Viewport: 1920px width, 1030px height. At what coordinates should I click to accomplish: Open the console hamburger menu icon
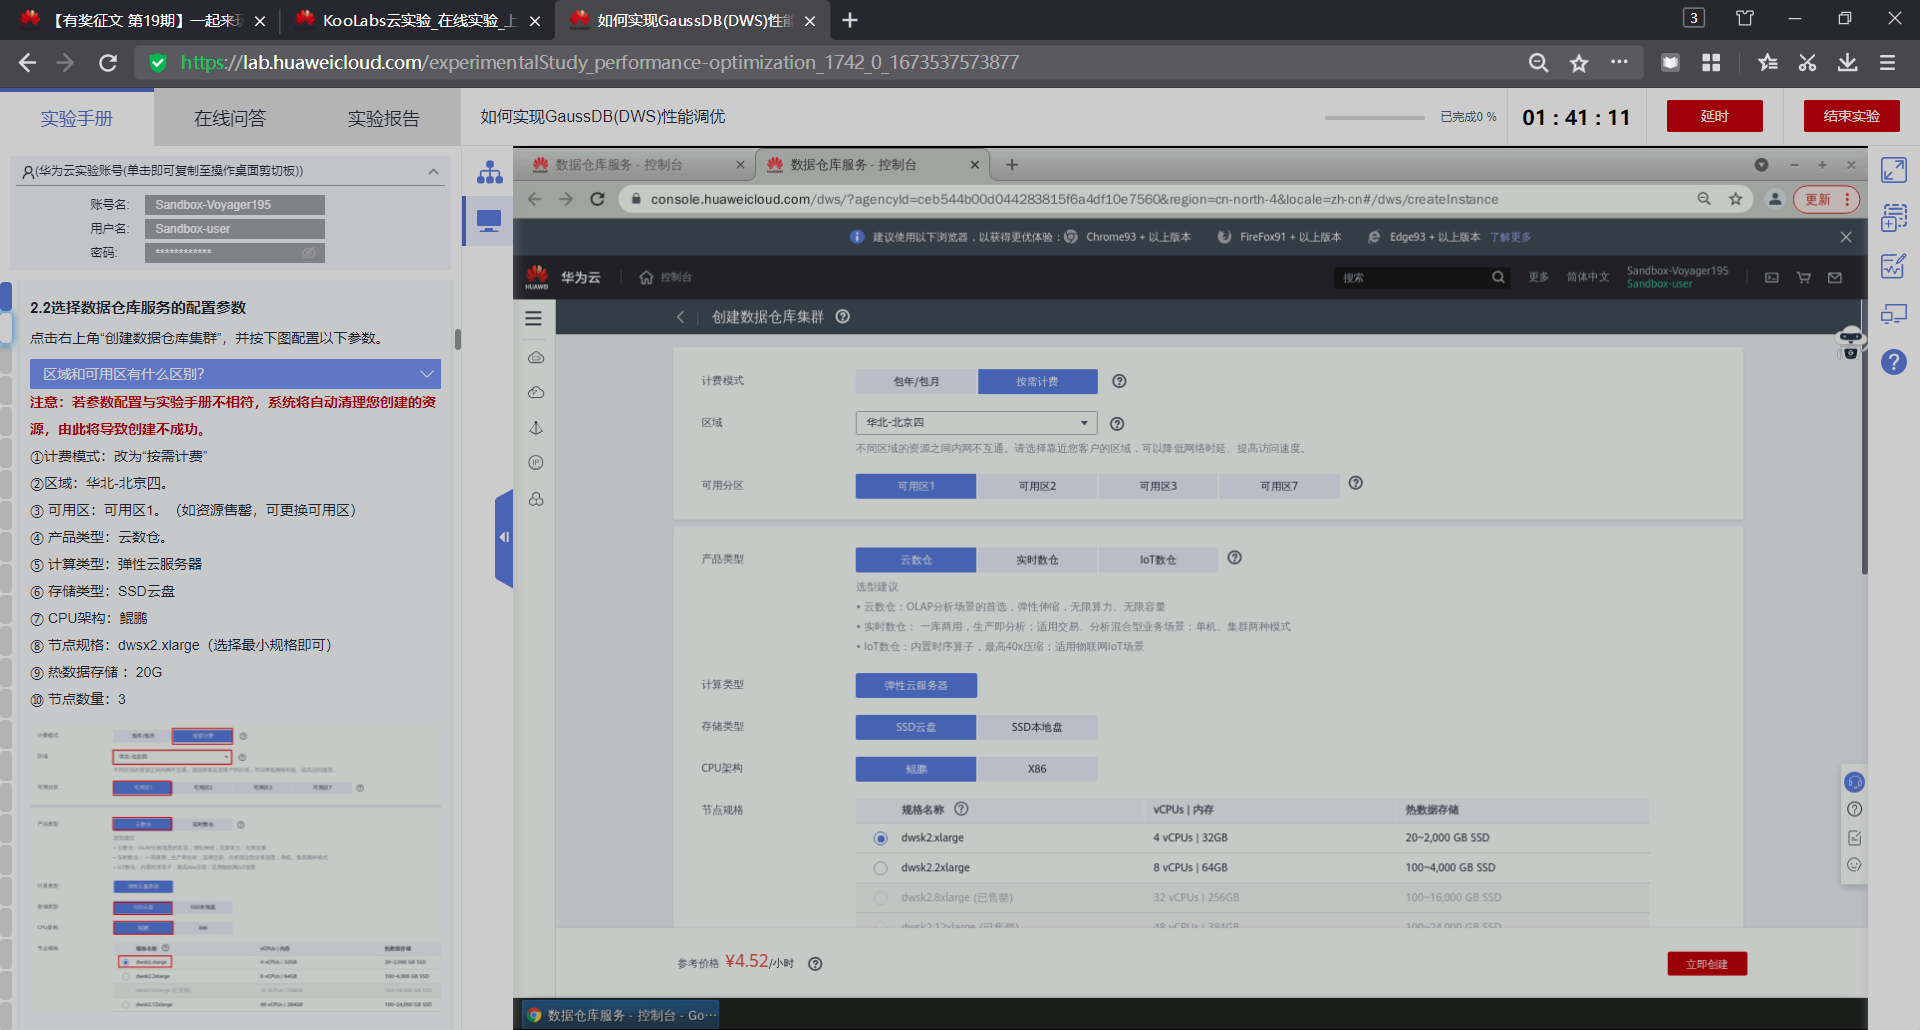[534, 318]
